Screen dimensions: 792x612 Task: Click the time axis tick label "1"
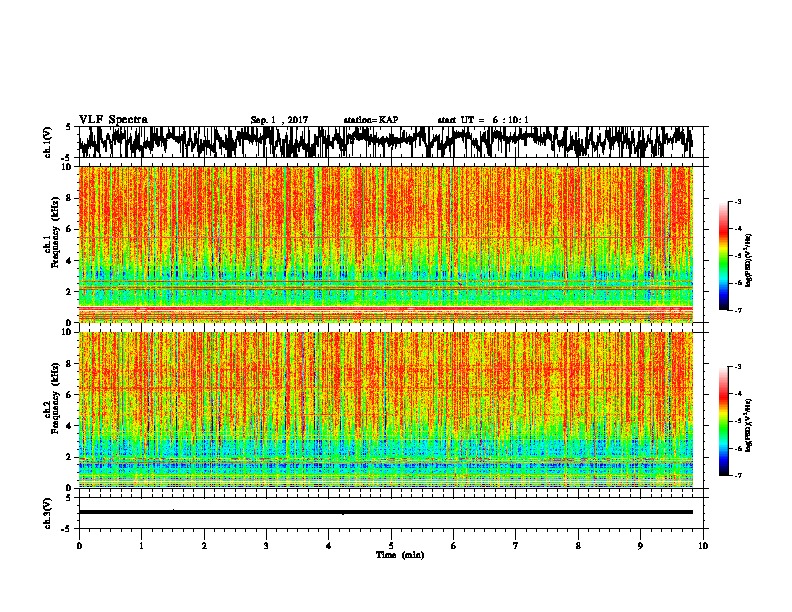[141, 546]
